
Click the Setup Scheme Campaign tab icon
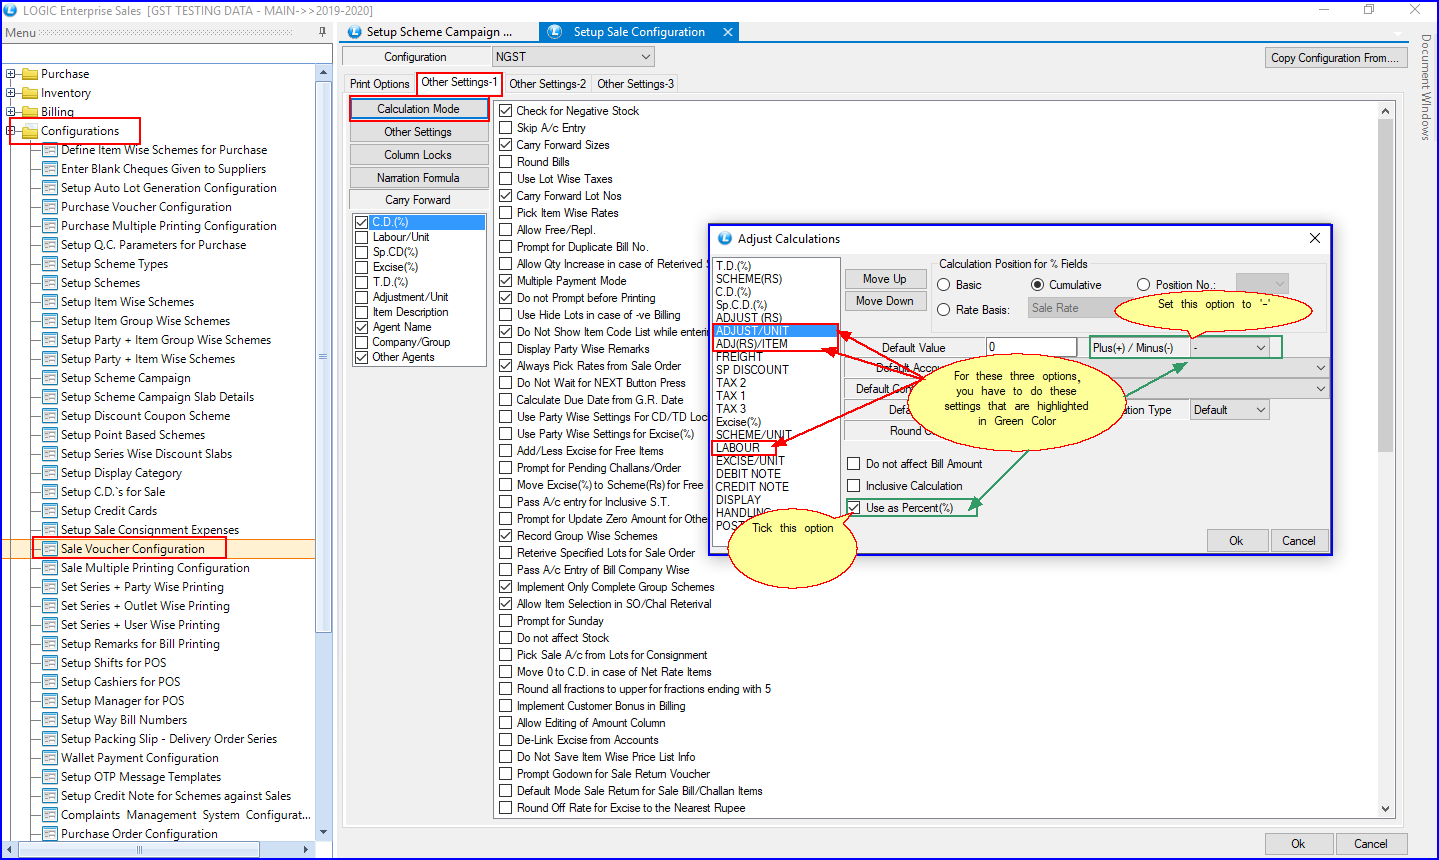click(353, 32)
